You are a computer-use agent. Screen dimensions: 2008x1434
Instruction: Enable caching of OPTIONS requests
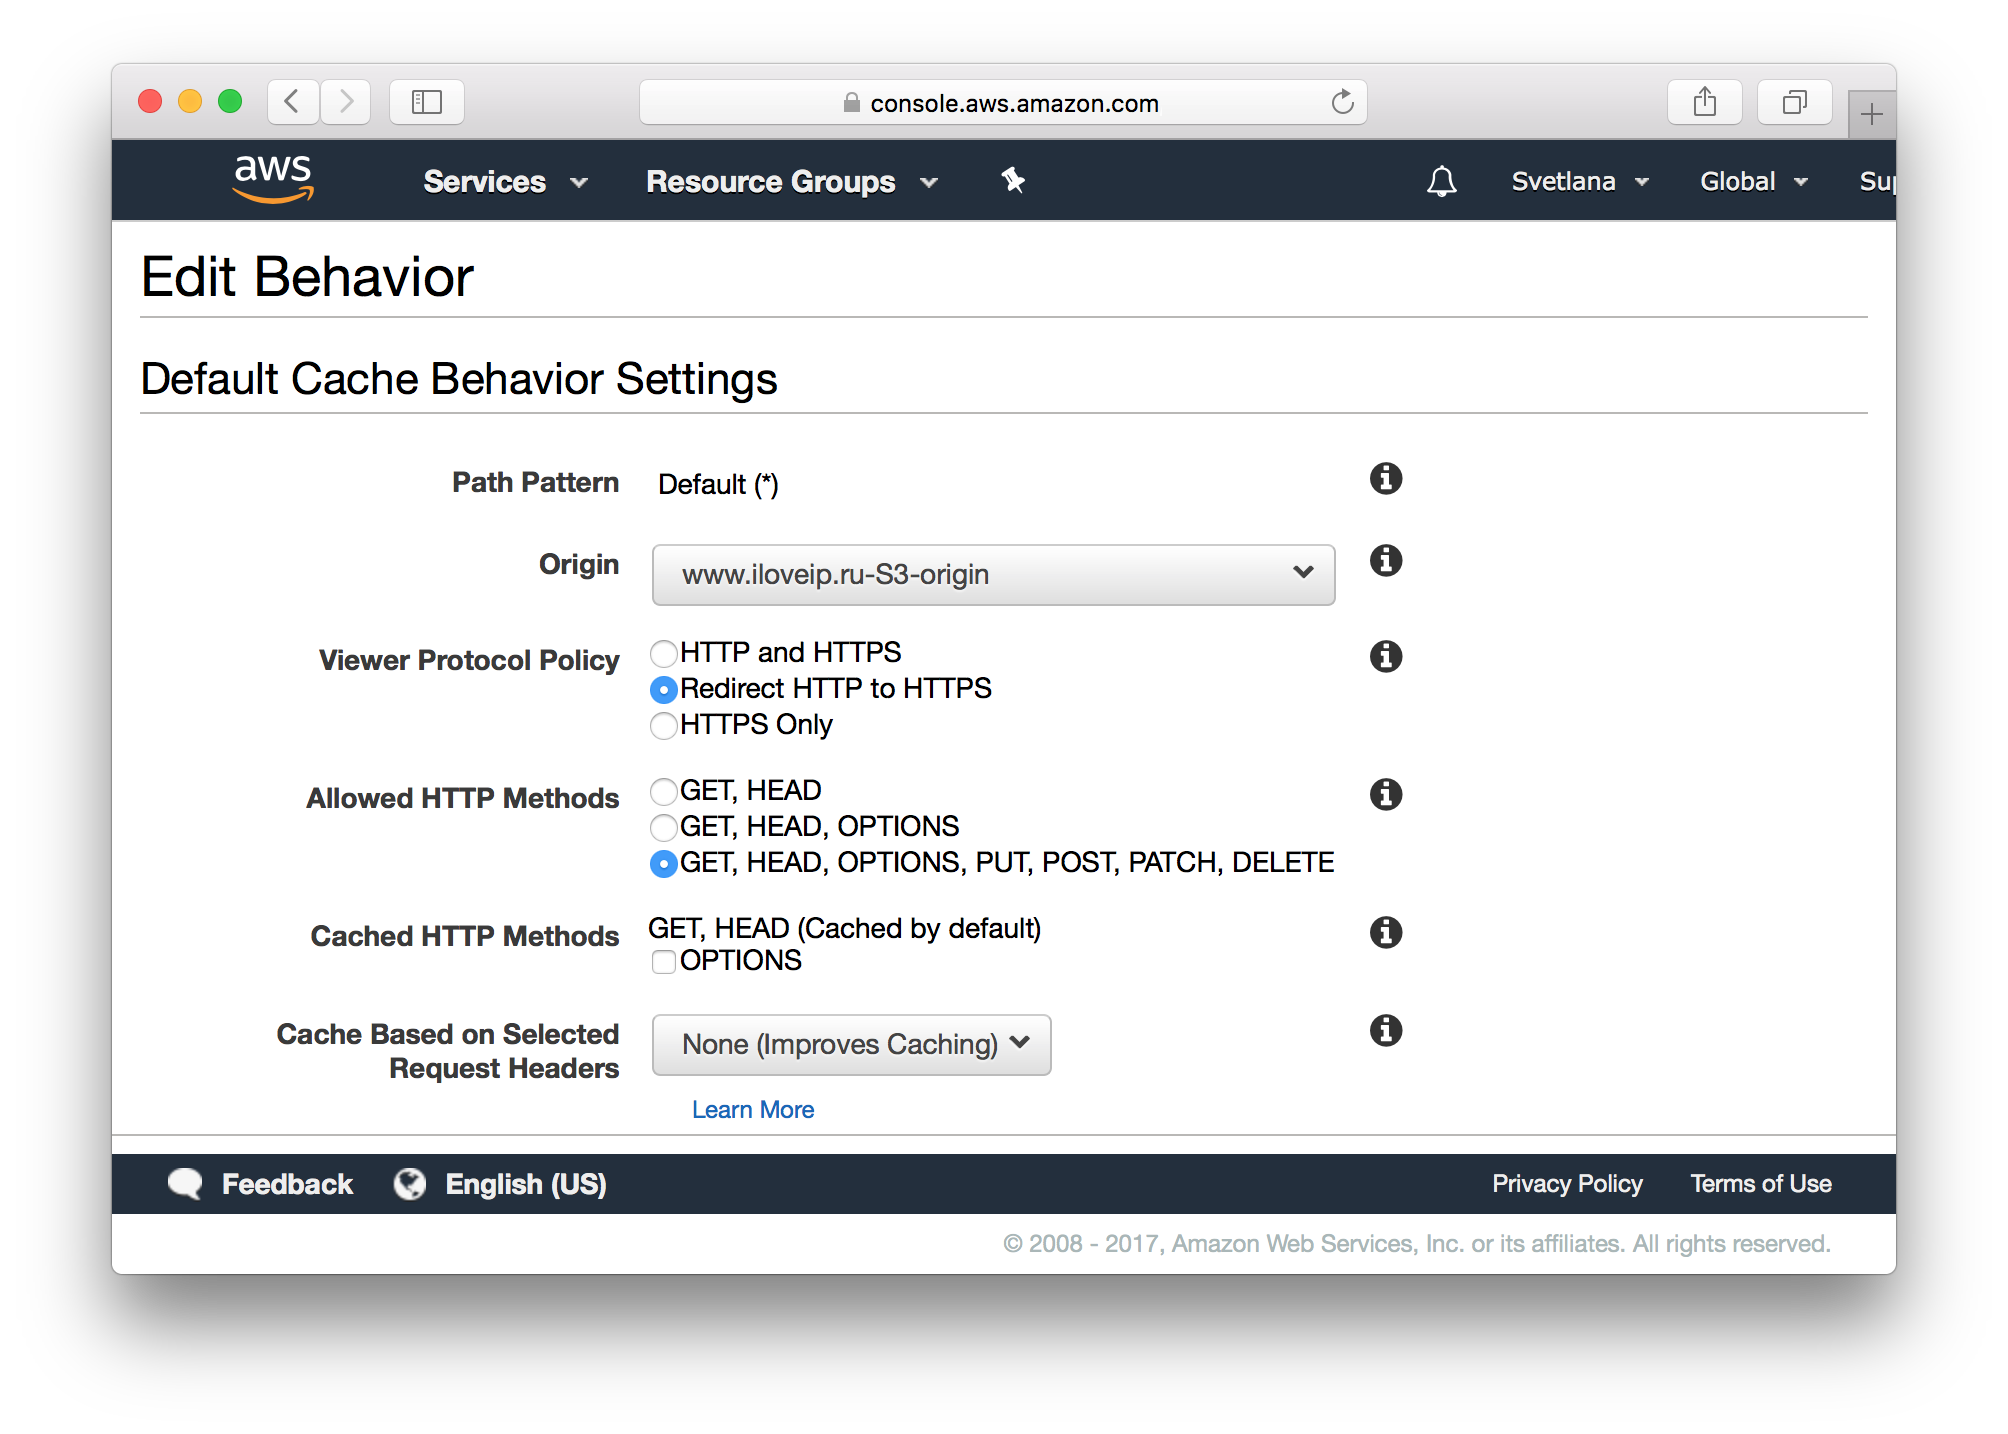pyautogui.click(x=663, y=962)
